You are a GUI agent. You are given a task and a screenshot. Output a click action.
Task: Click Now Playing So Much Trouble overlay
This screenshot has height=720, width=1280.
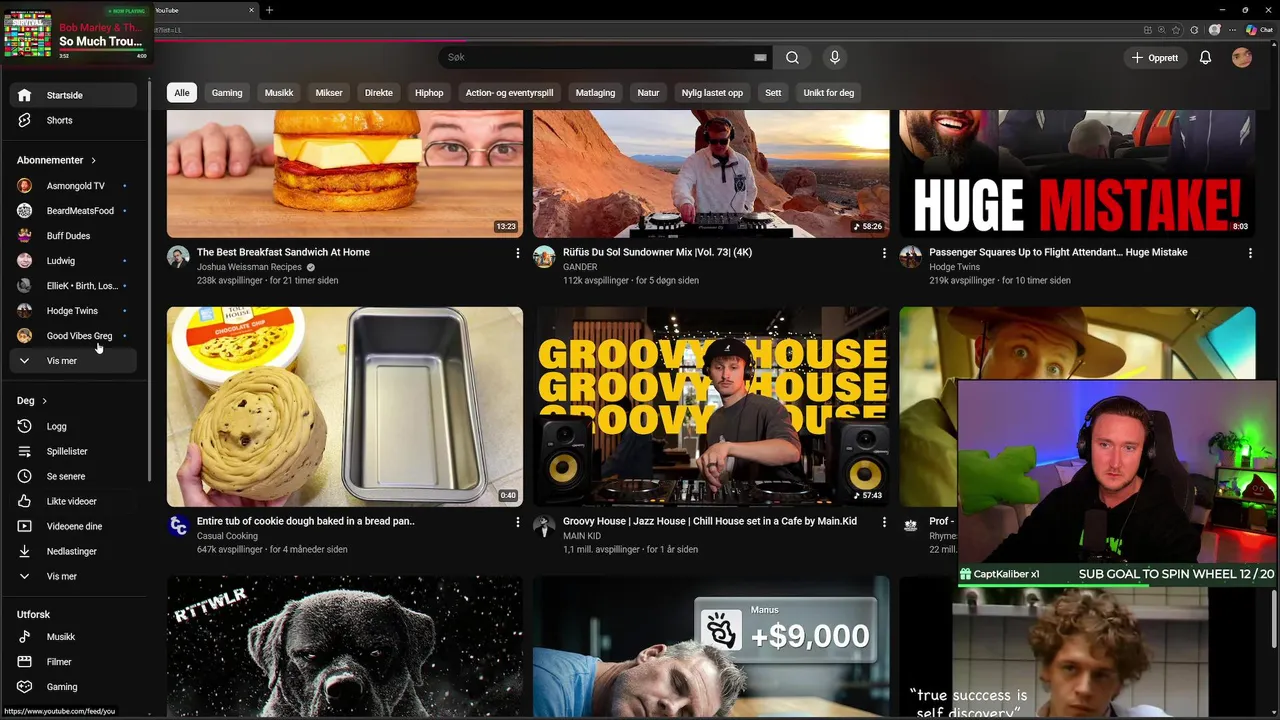click(76, 34)
